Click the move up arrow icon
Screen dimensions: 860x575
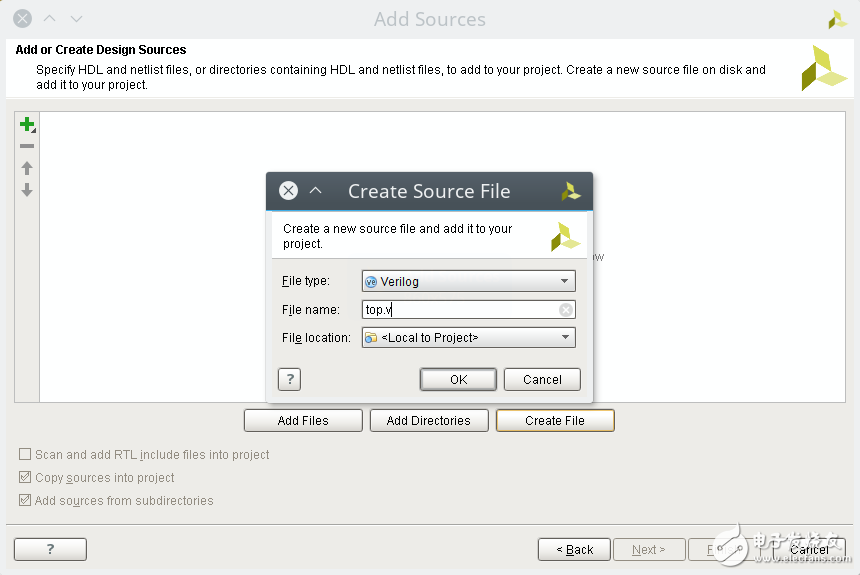tap(27, 168)
